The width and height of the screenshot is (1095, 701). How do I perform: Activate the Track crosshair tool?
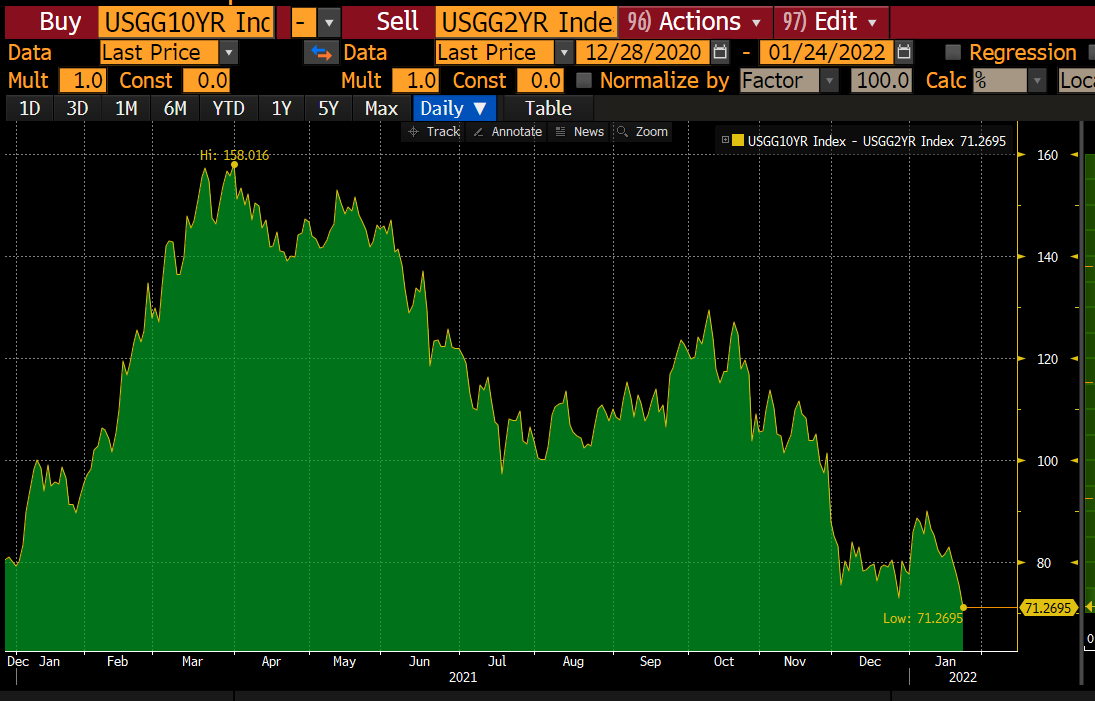(434, 131)
